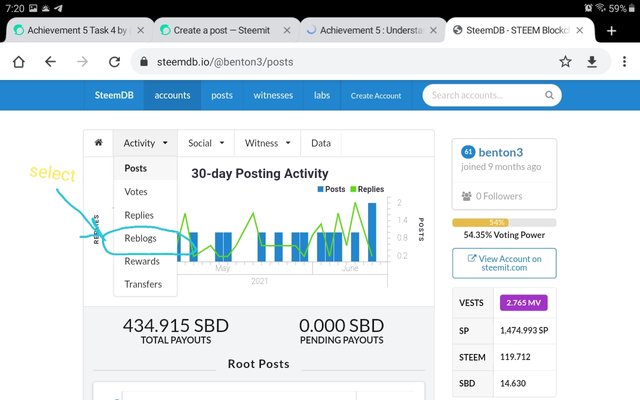Open the browser three-dot menu
The height and width of the screenshot is (400, 640).
click(x=624, y=62)
